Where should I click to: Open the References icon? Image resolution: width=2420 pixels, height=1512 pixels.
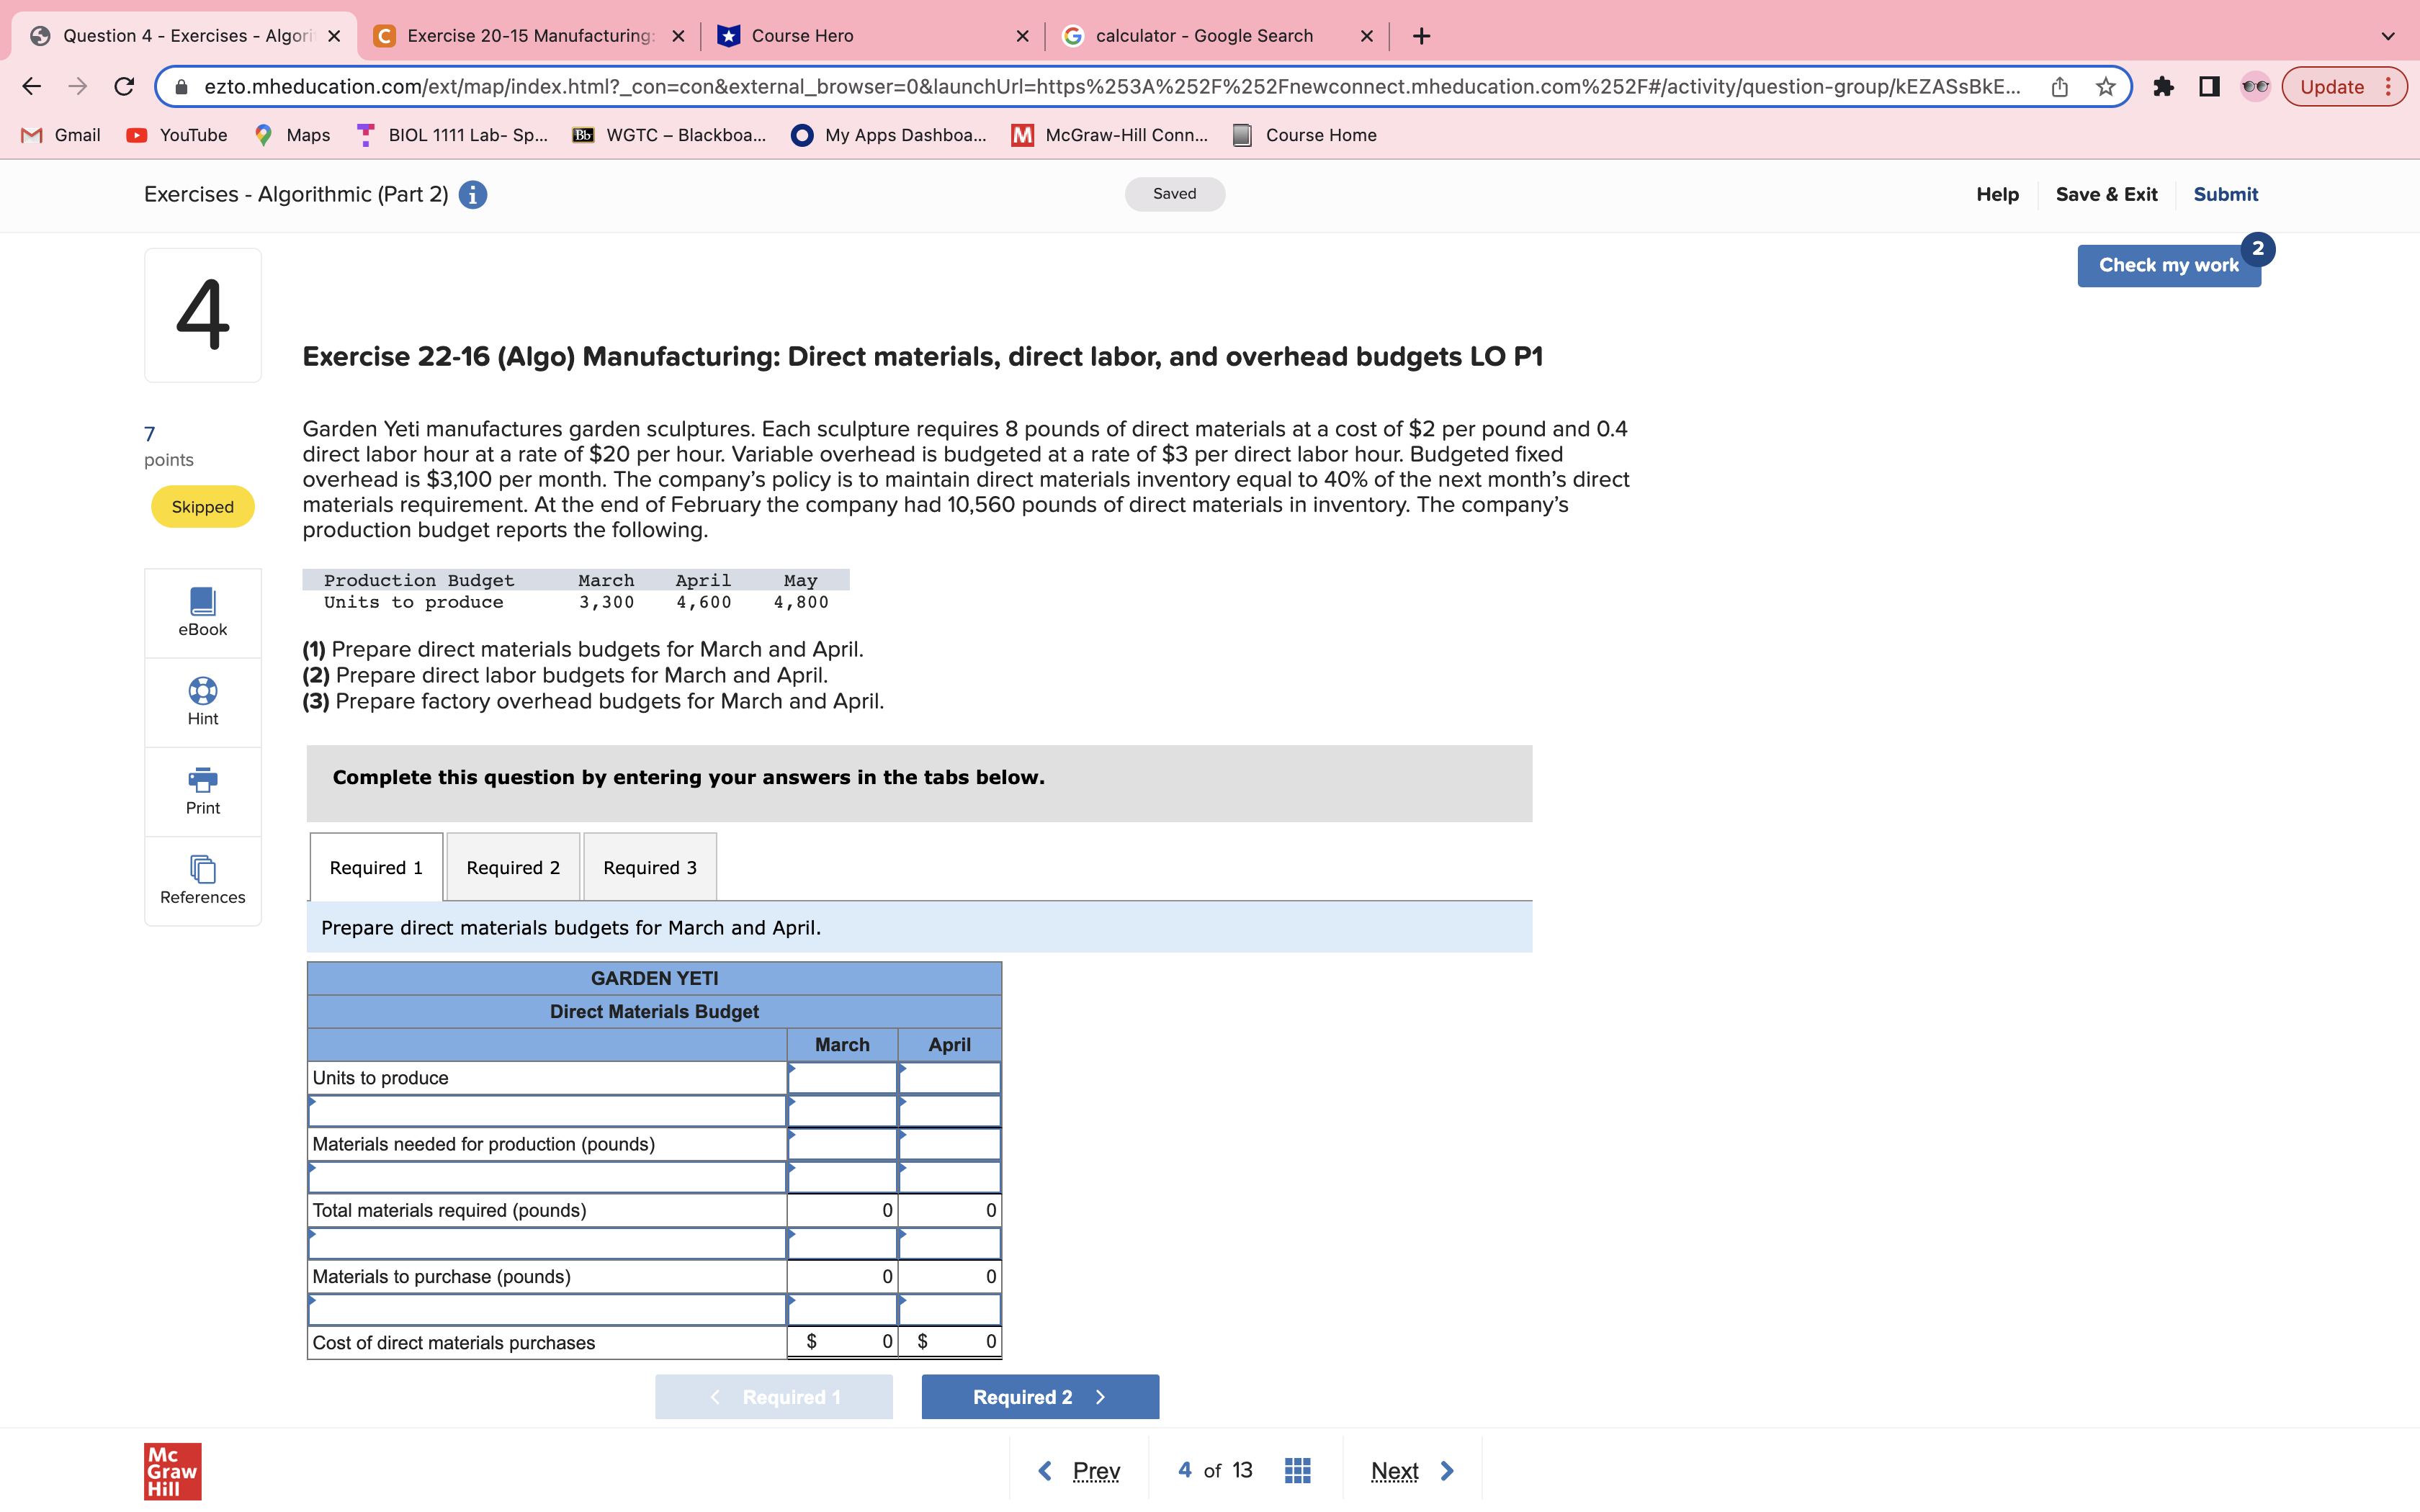click(x=202, y=869)
